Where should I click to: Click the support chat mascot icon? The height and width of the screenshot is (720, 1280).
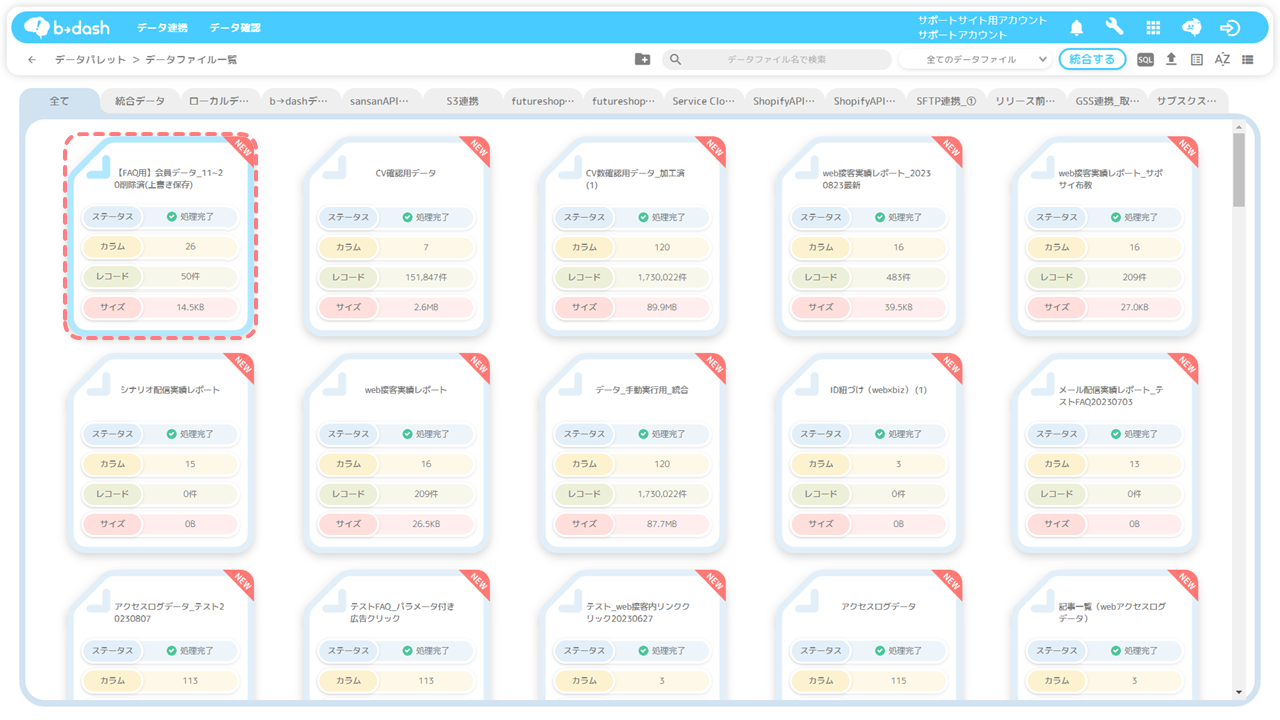(1191, 28)
